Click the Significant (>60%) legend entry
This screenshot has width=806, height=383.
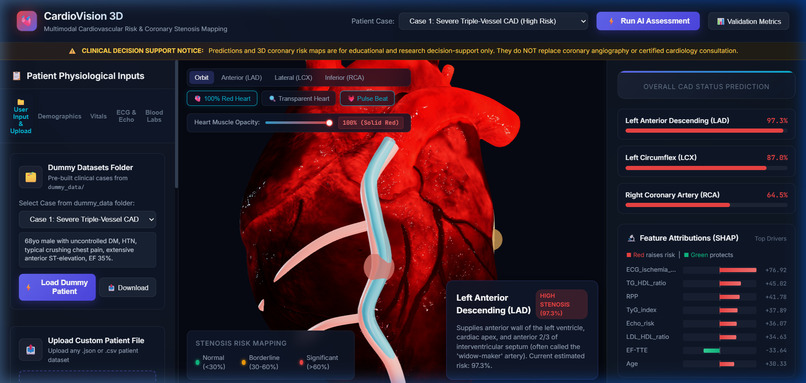coord(318,362)
